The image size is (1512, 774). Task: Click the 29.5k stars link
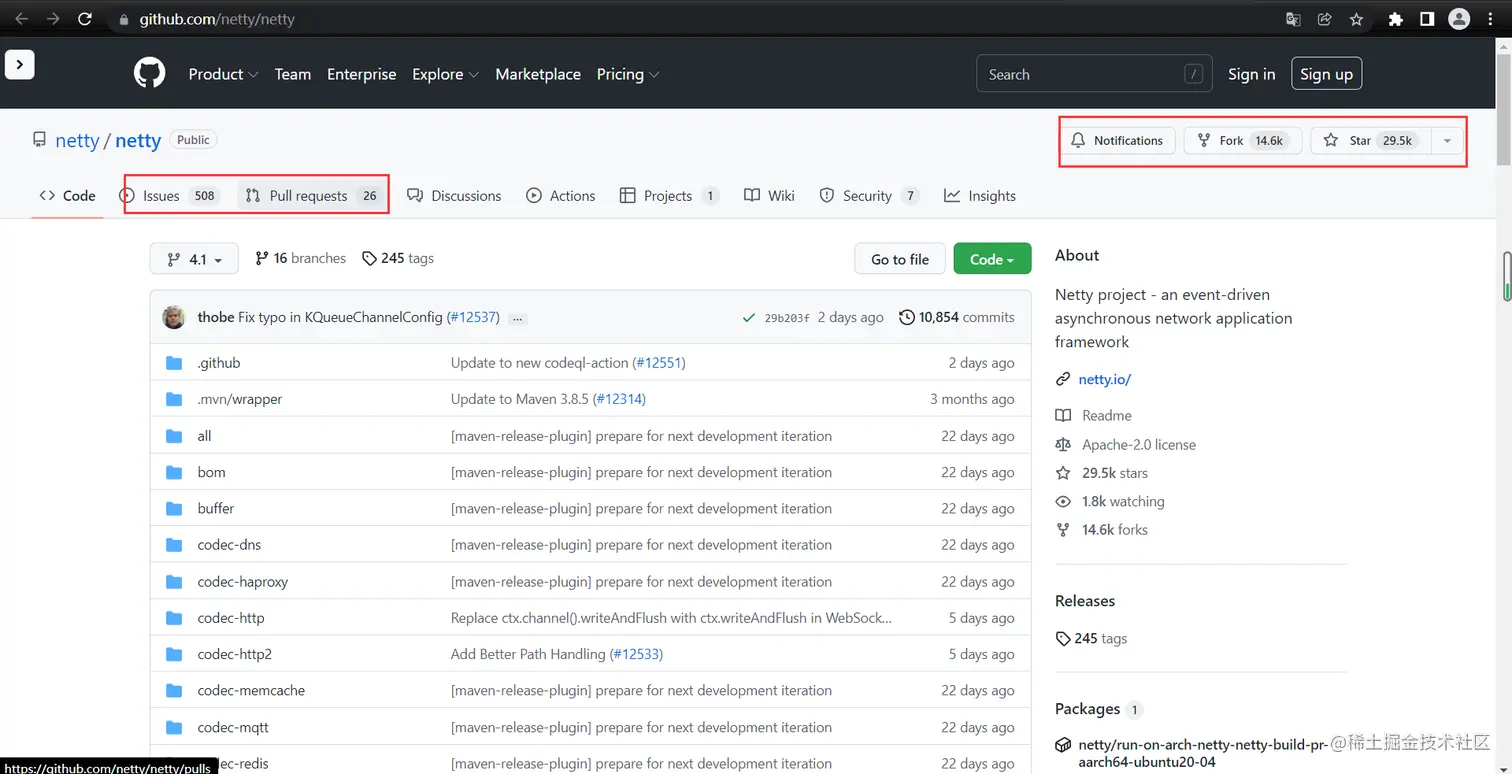(1102, 473)
